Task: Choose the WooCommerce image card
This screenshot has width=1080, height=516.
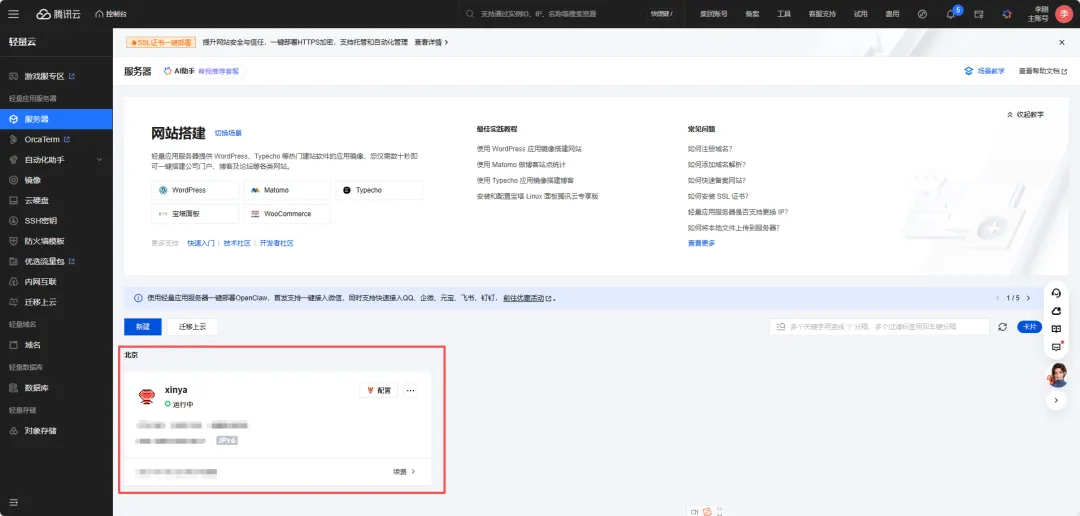Action: (287, 214)
